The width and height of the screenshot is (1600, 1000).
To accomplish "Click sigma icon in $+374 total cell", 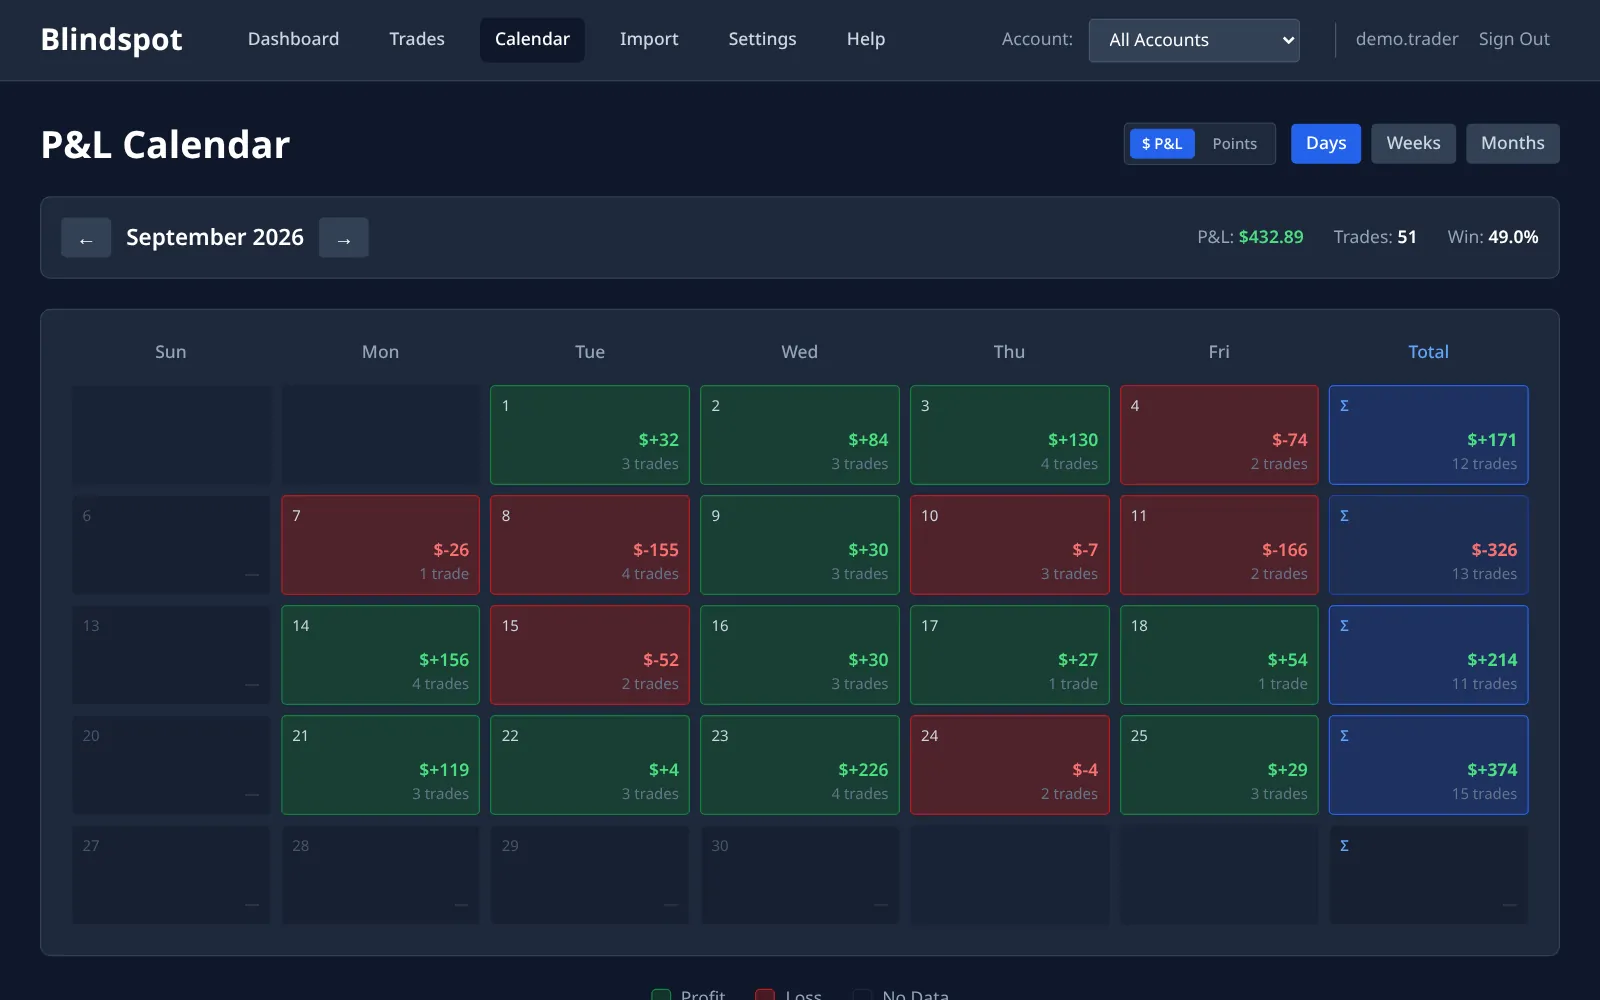I will [x=1344, y=736].
